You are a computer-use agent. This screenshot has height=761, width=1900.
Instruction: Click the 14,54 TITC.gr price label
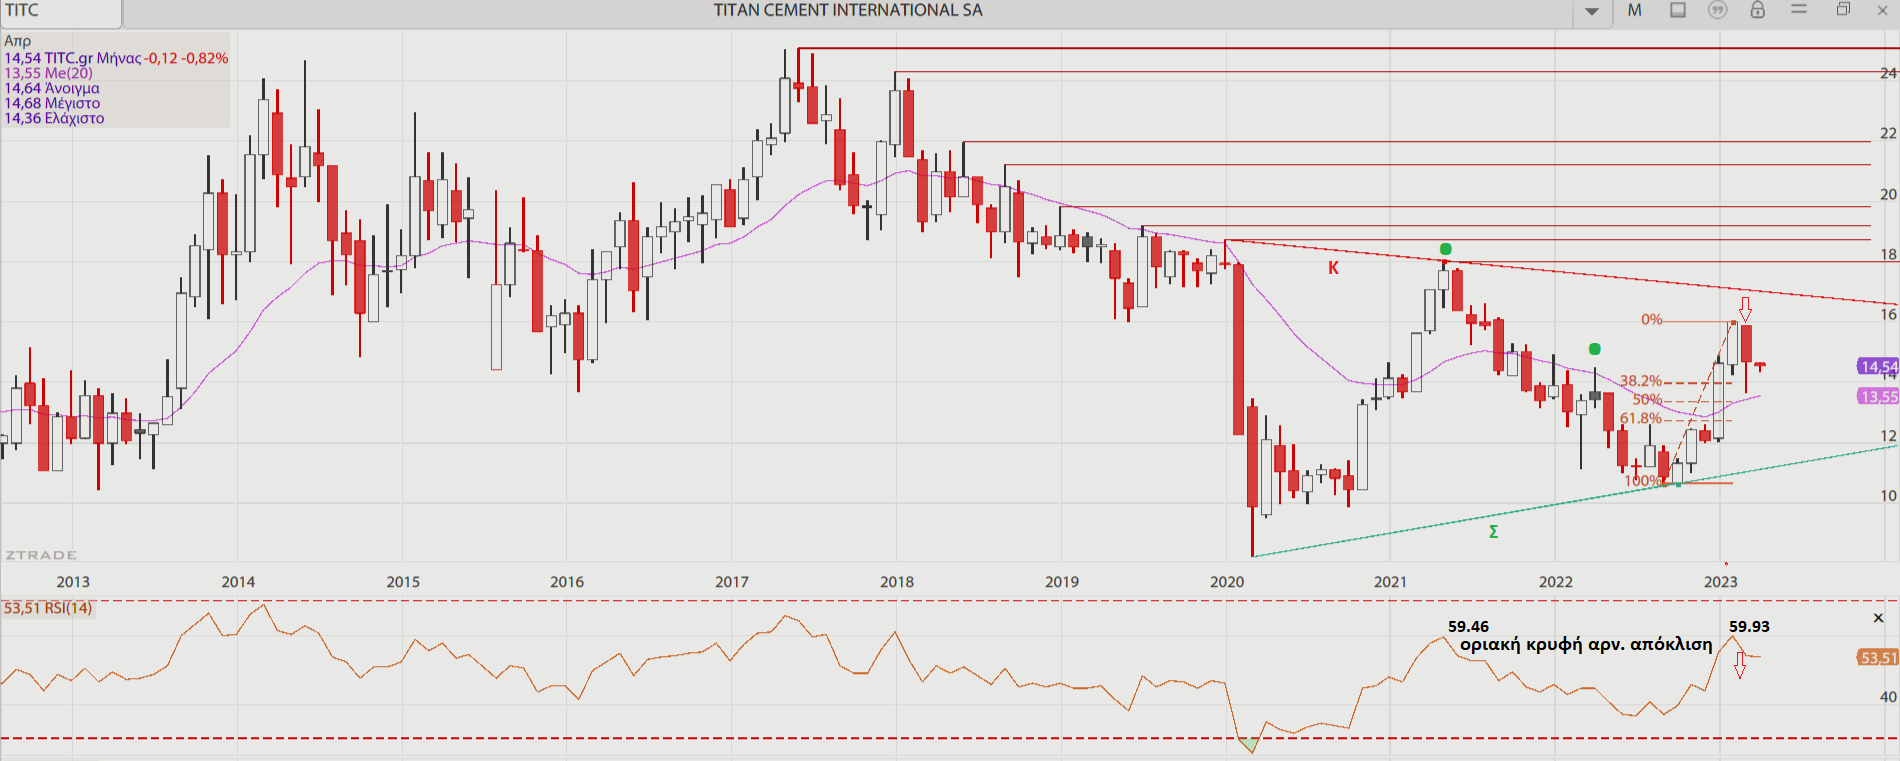[116, 58]
